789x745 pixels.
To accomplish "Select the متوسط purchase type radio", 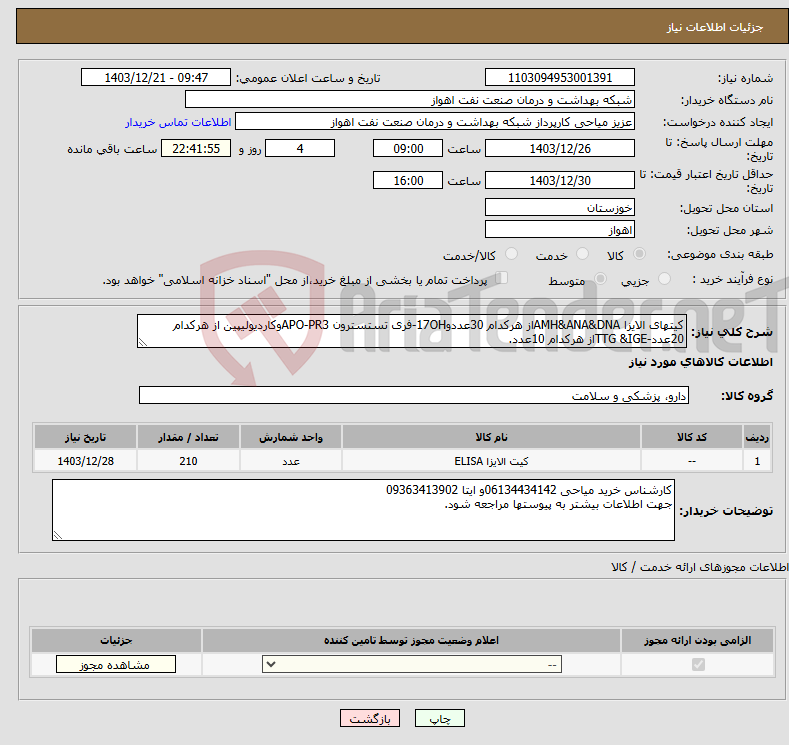I will pos(600,279).
